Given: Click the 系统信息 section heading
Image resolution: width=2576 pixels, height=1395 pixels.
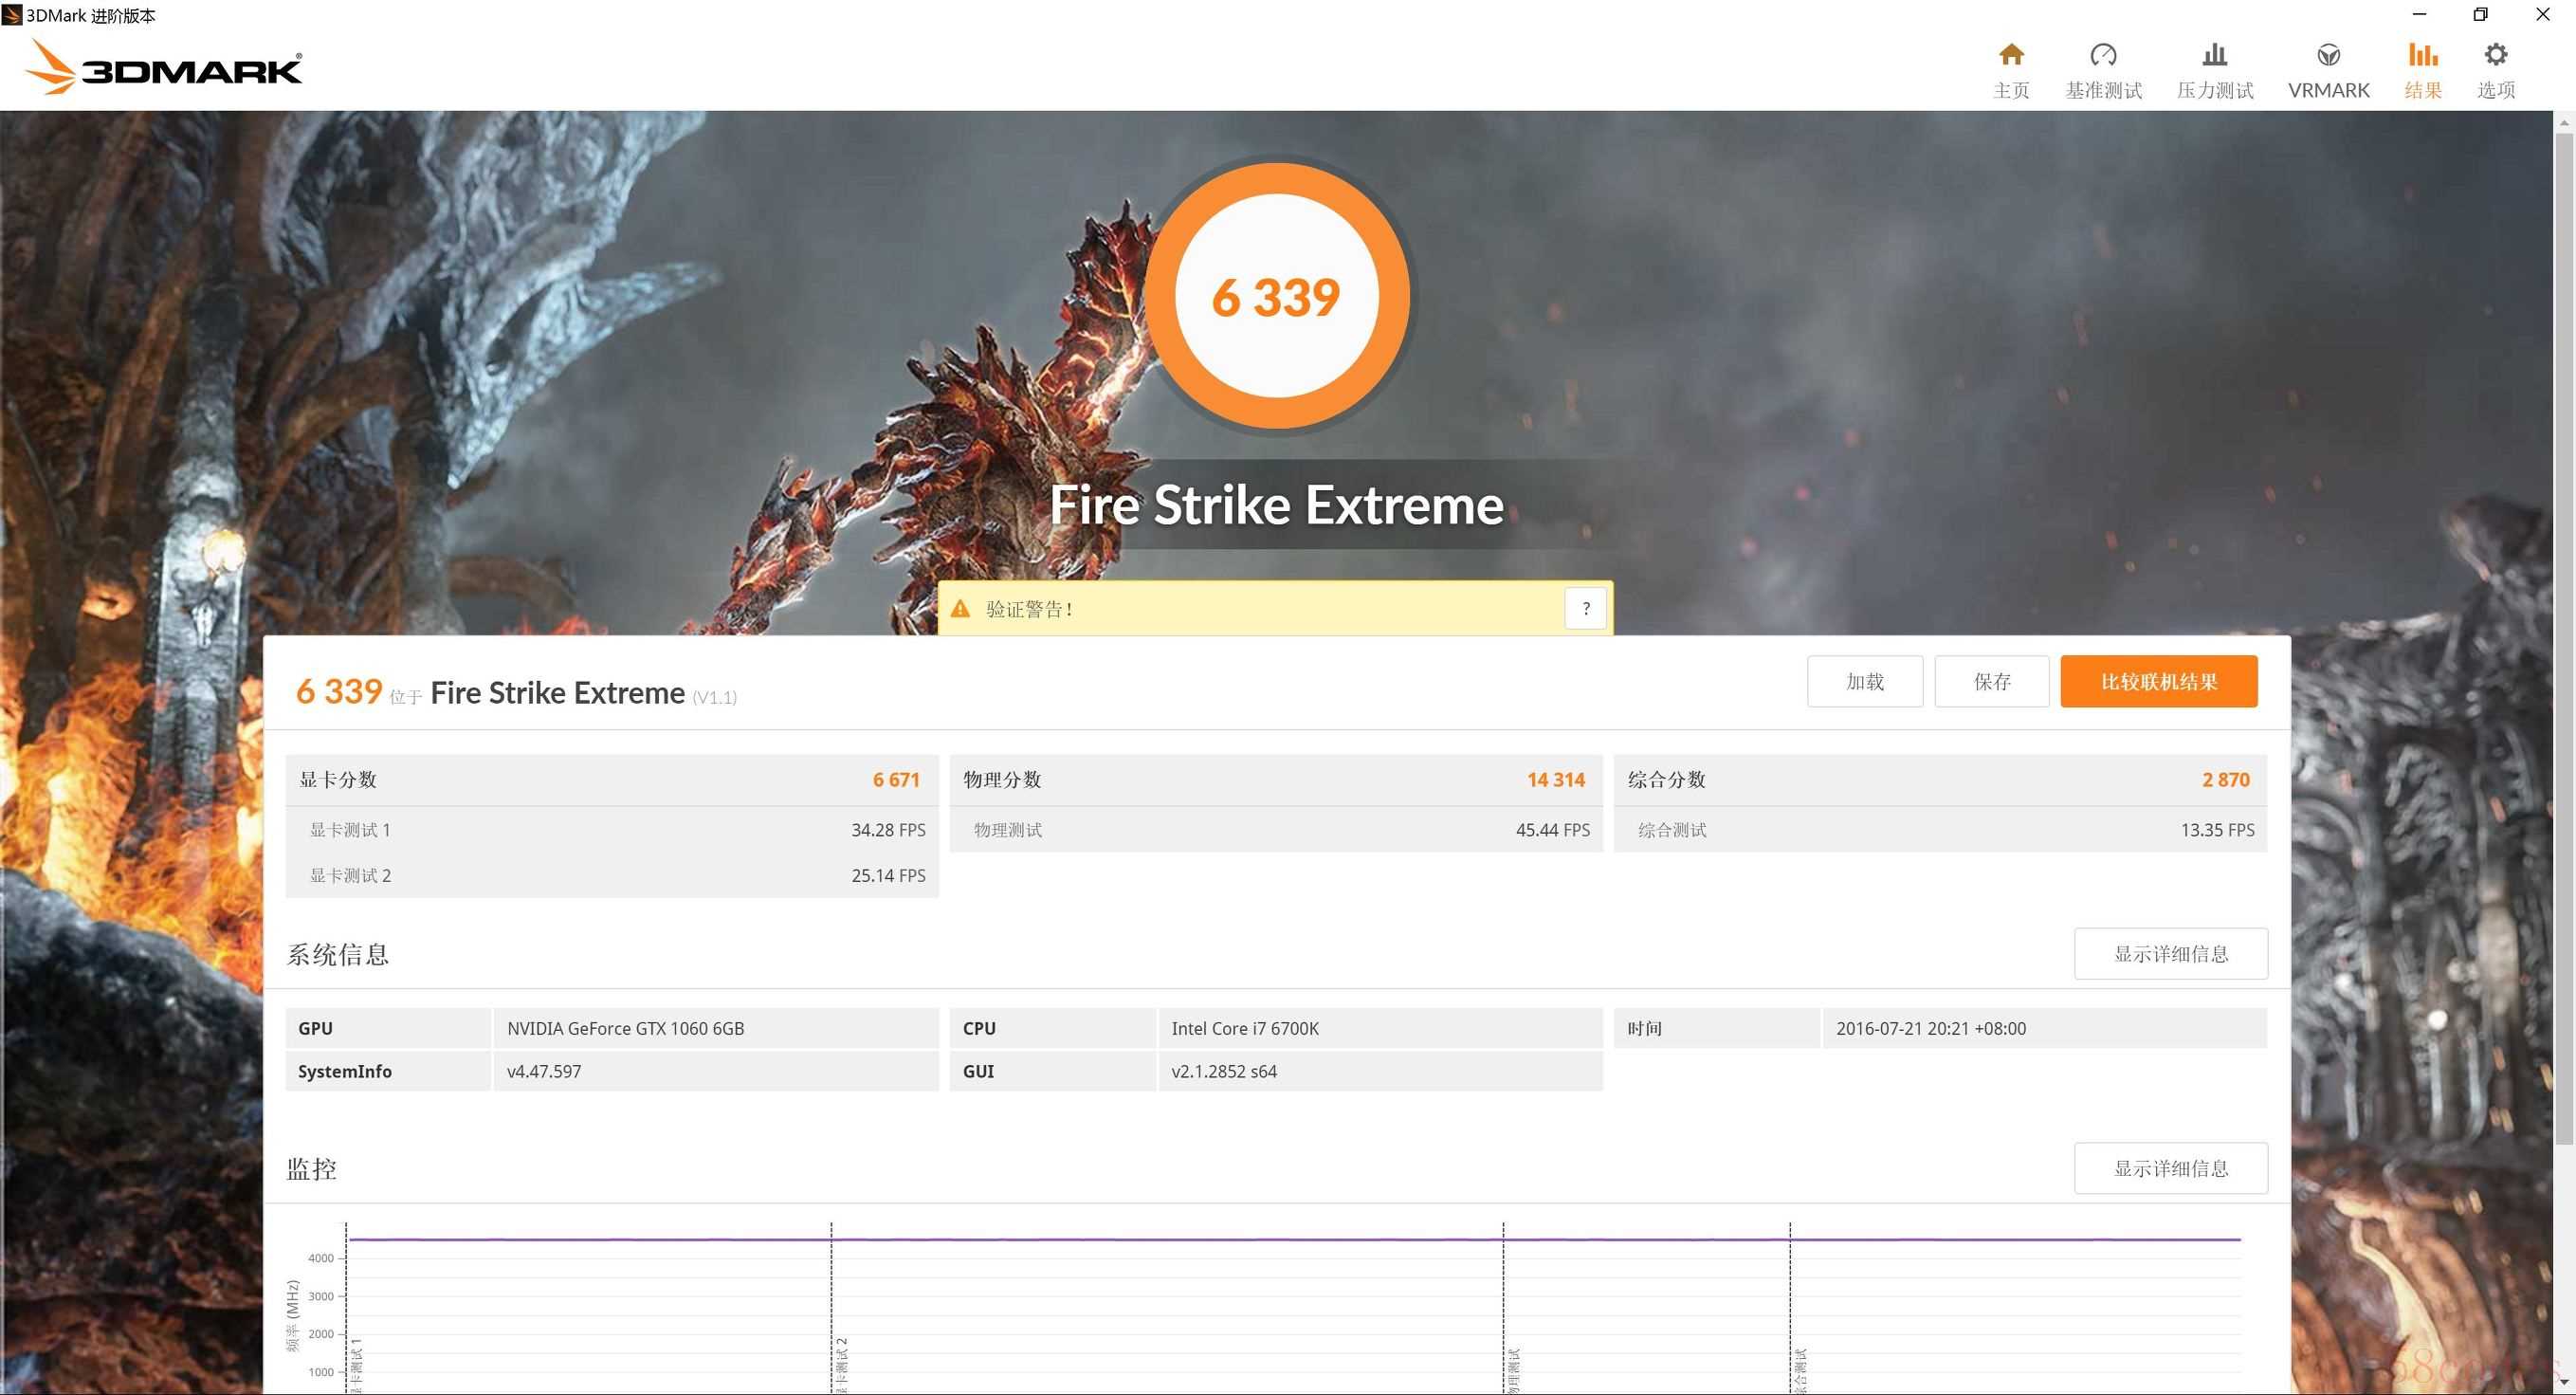Looking at the screenshot, I should pyautogui.click(x=338, y=954).
